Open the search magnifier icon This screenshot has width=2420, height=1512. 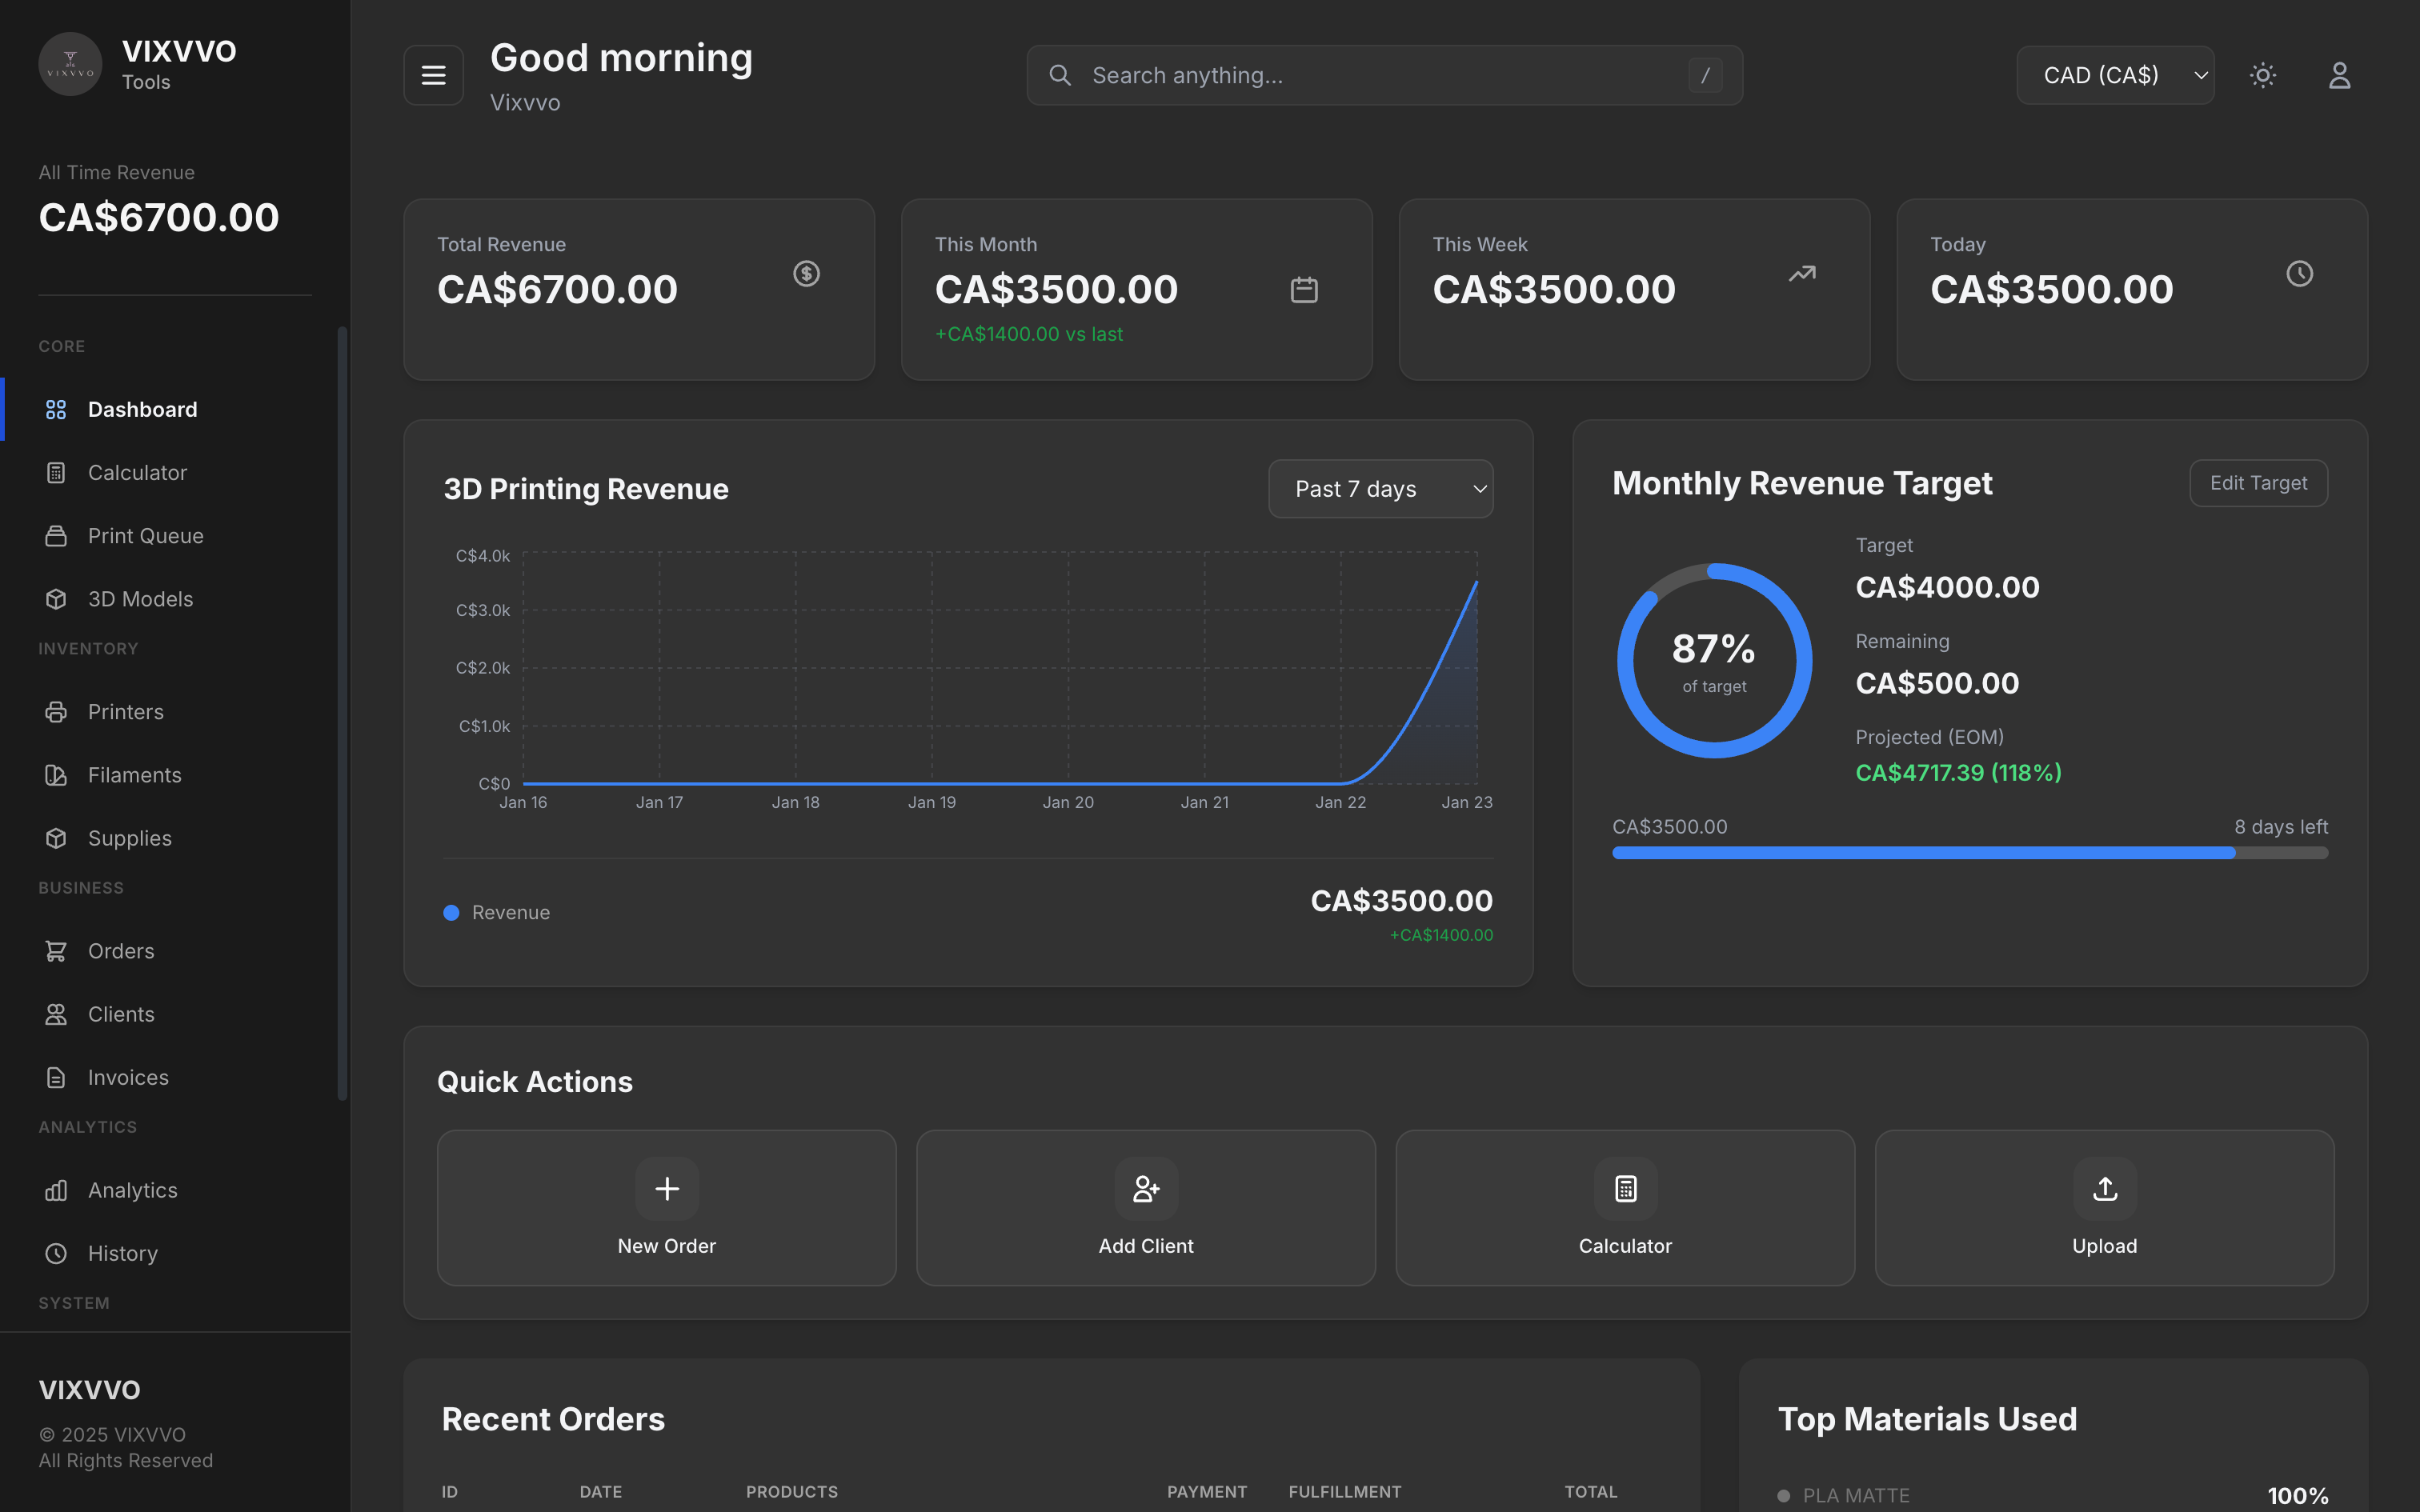coord(1060,74)
